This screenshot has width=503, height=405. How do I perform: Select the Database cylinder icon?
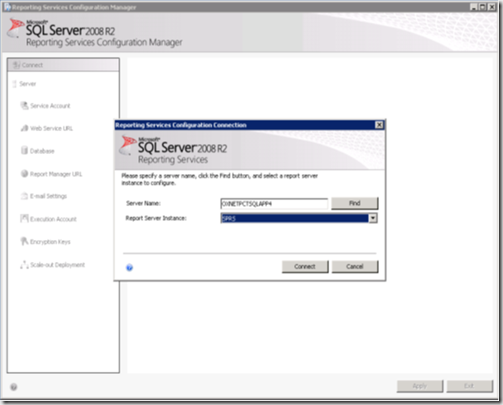(24, 151)
